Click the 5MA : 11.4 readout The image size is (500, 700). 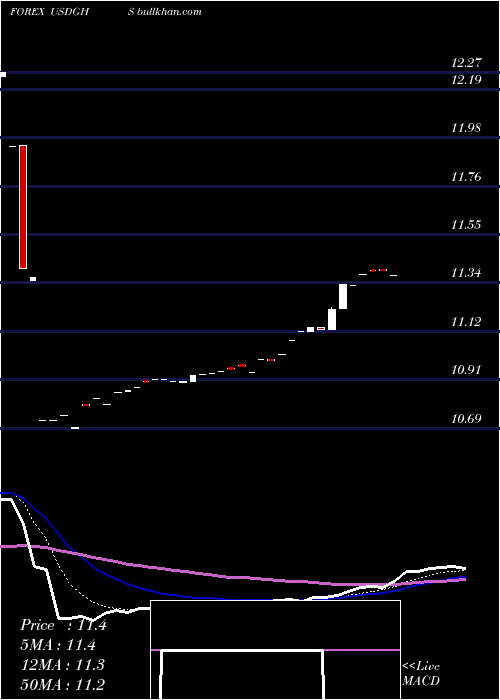(58, 645)
